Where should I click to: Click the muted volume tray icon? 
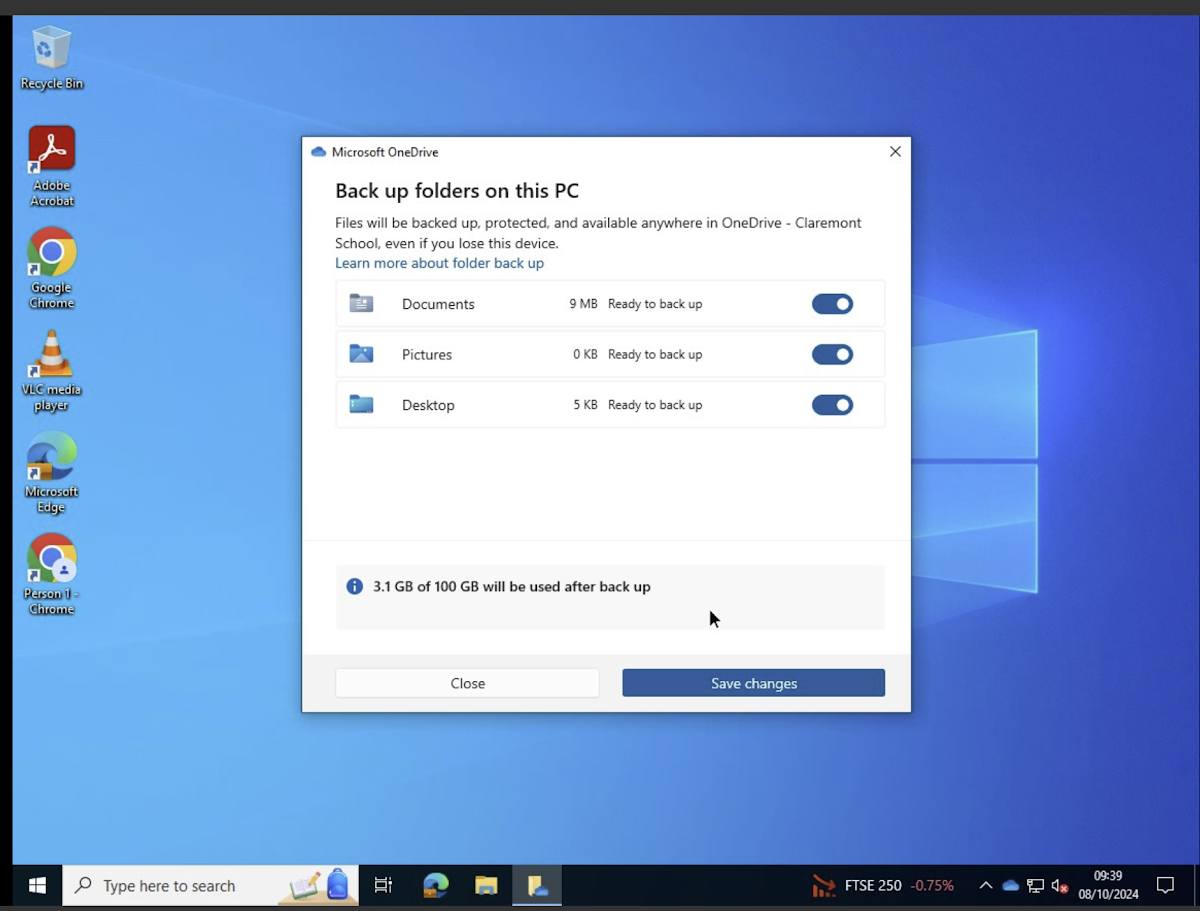[x=1060, y=886]
